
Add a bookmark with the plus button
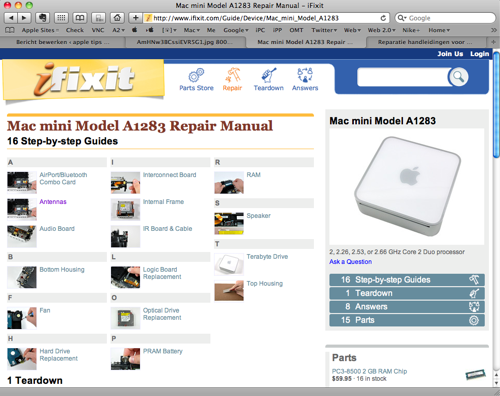pyautogui.click(x=135, y=18)
